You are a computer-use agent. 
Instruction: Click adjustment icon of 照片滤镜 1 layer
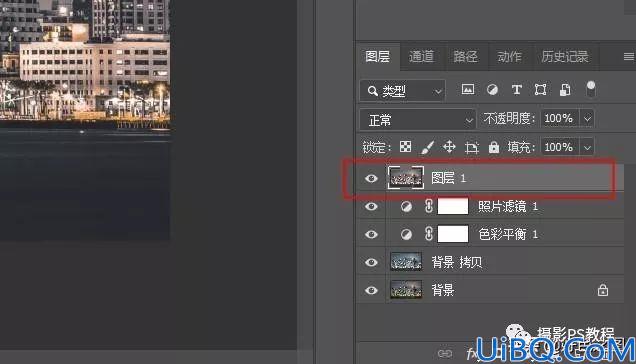406,207
